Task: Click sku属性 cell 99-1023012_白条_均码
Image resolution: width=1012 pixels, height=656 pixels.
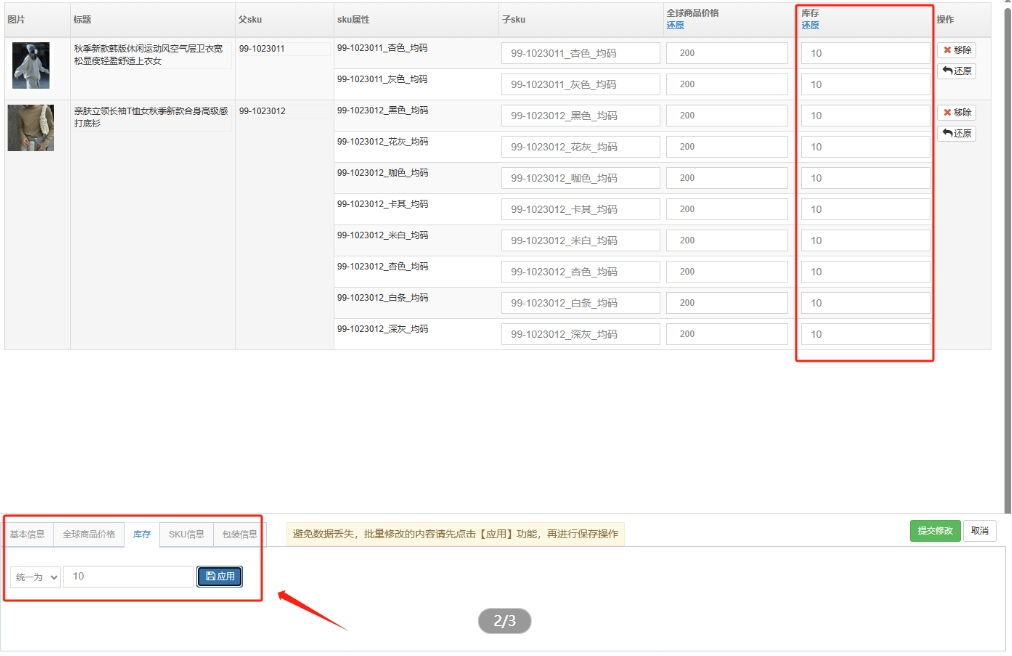Action: click(x=382, y=298)
